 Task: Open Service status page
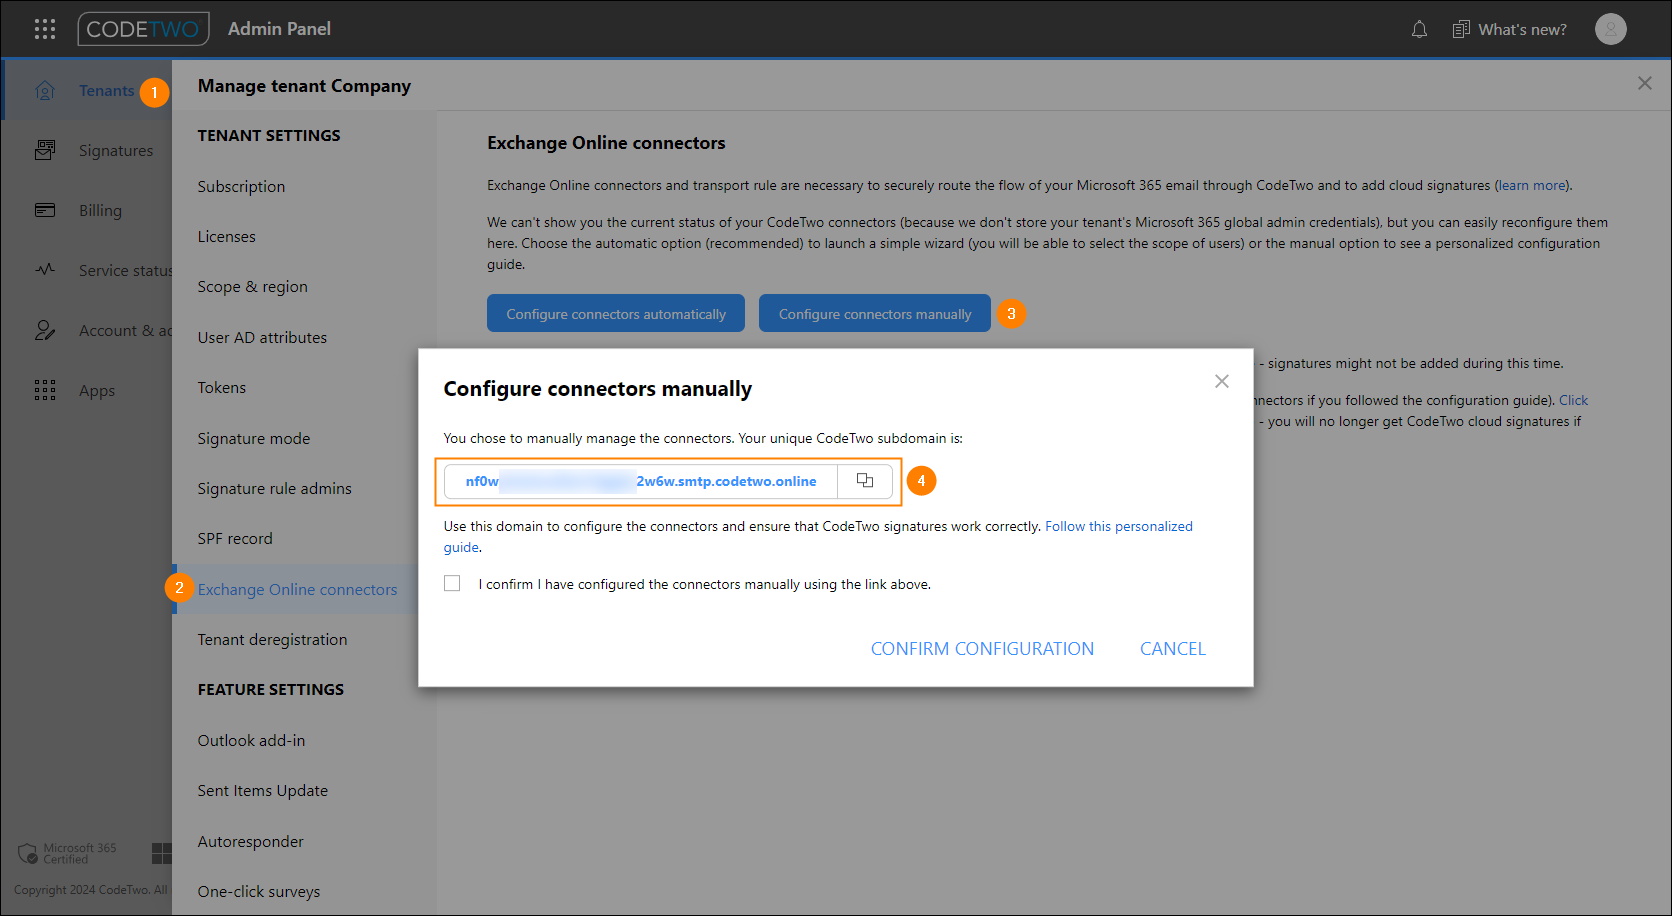click(x=125, y=270)
